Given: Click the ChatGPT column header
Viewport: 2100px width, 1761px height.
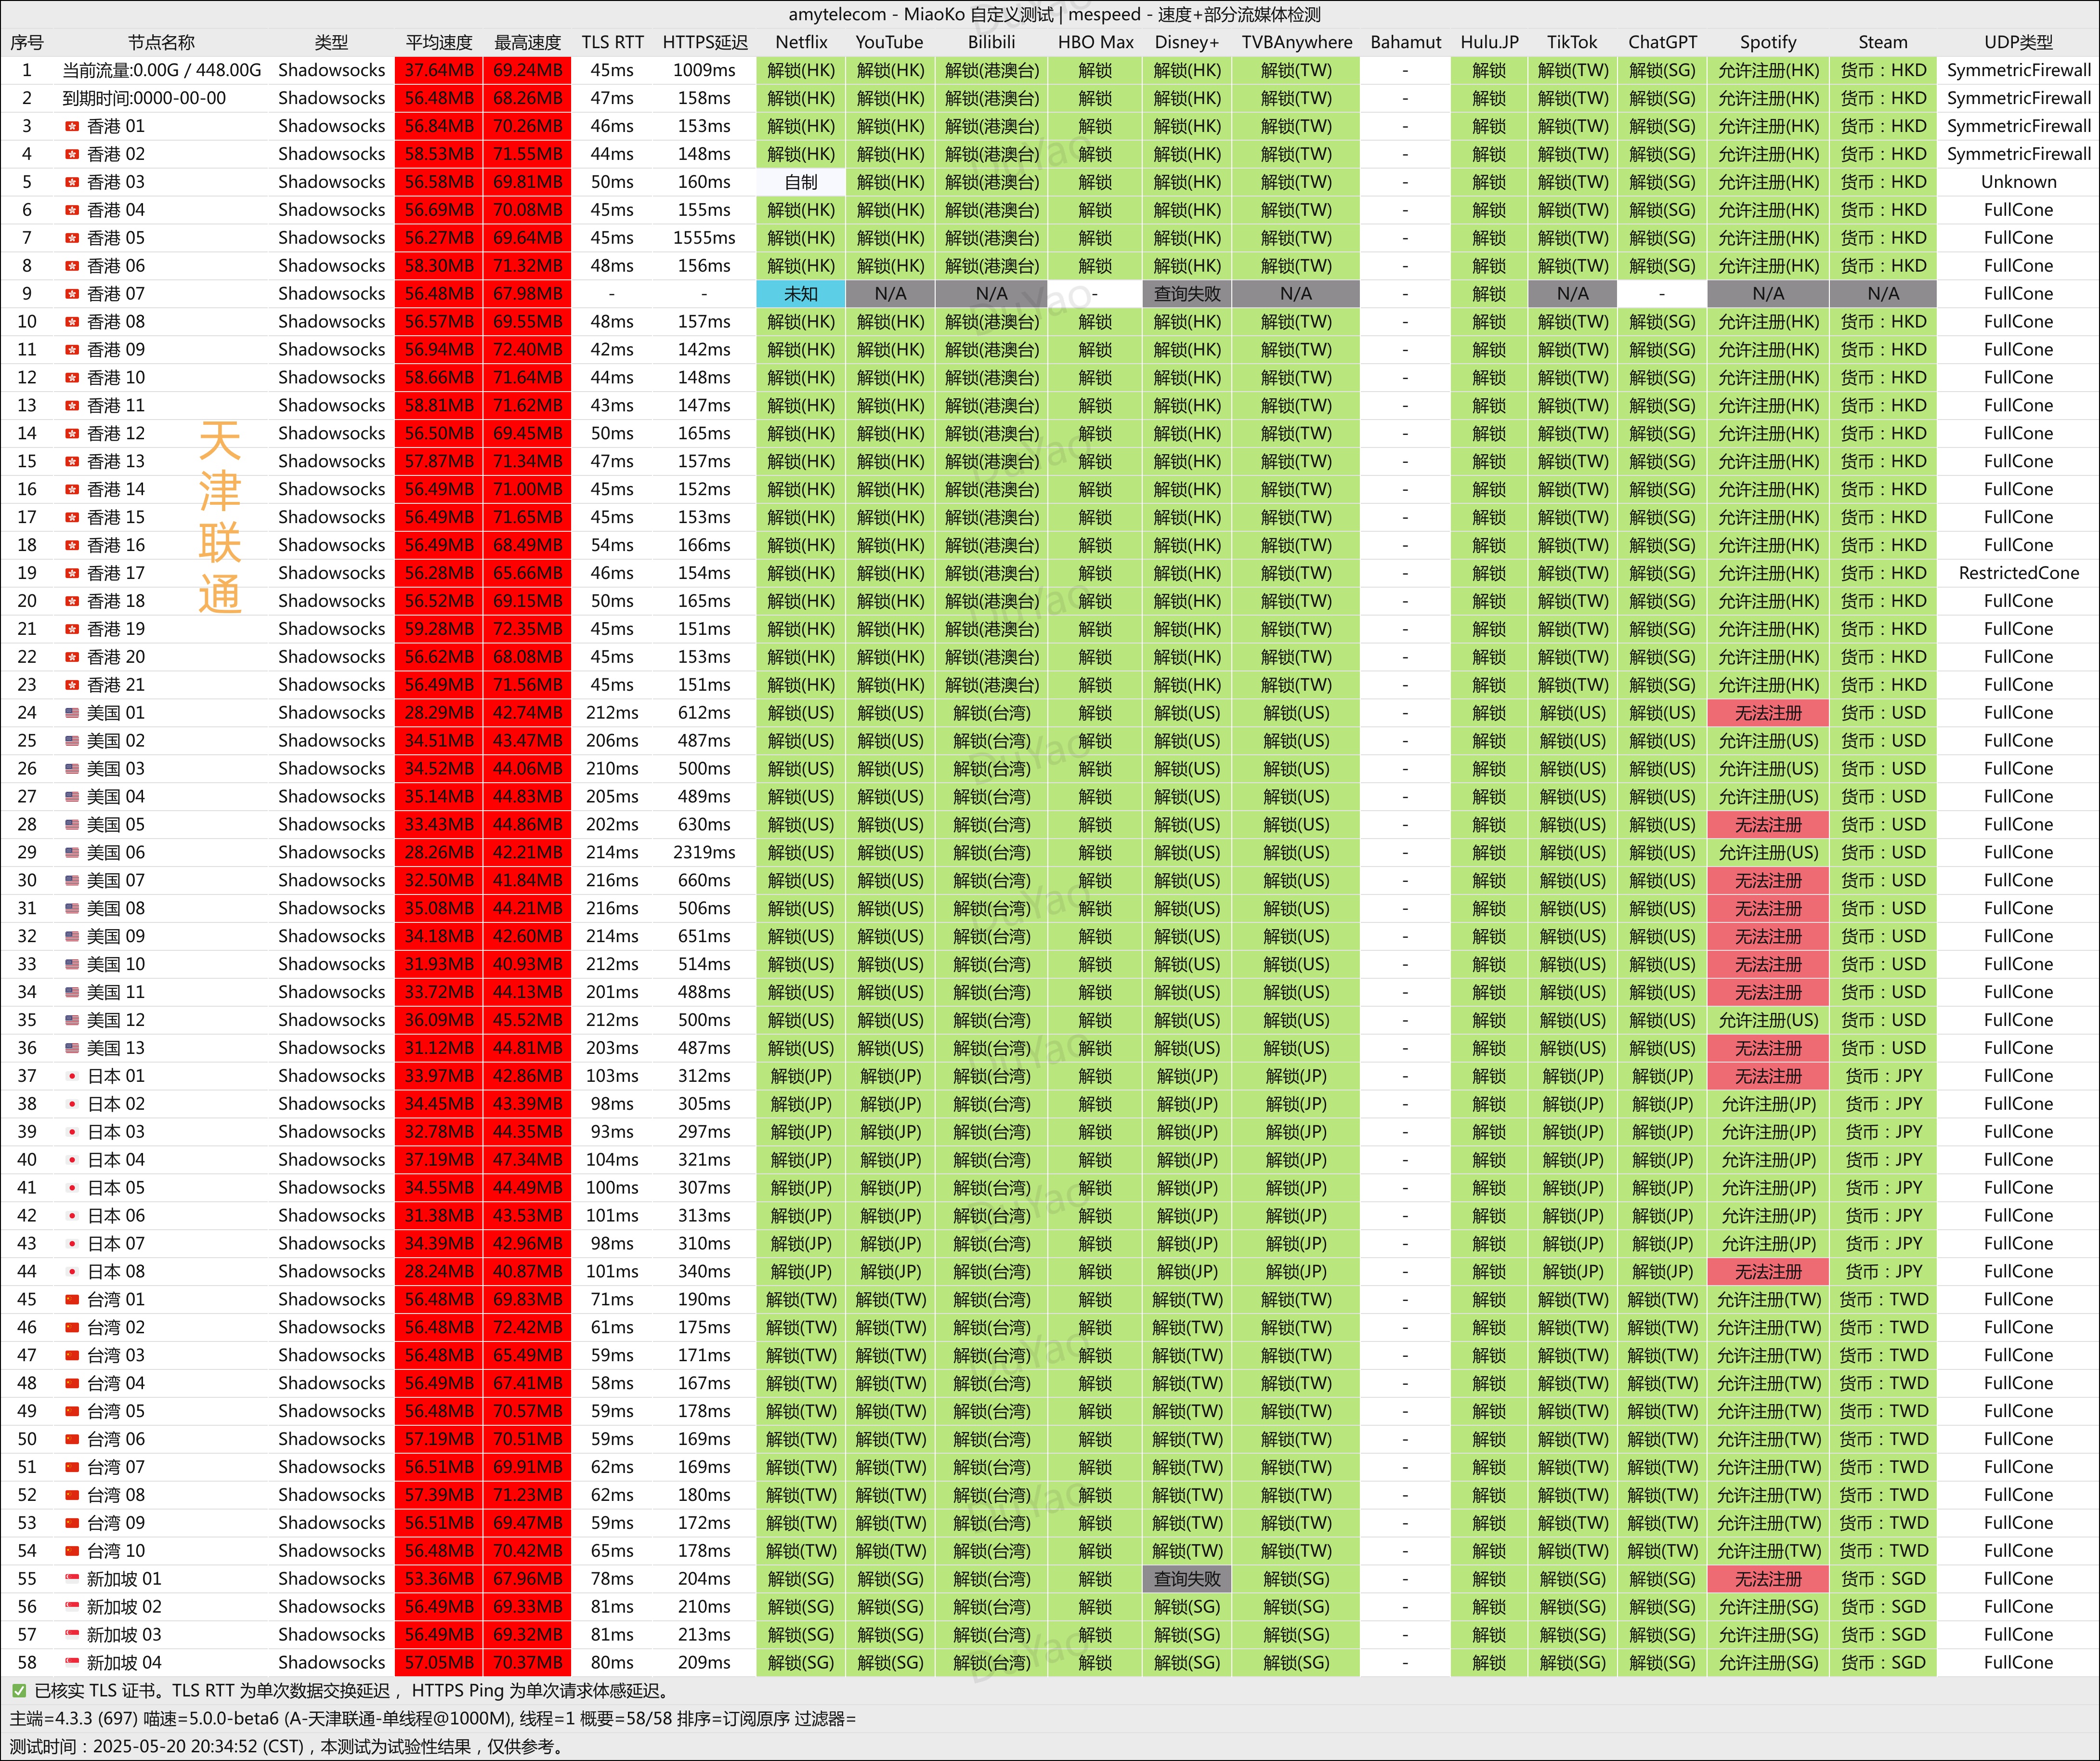Looking at the screenshot, I should point(1662,42).
